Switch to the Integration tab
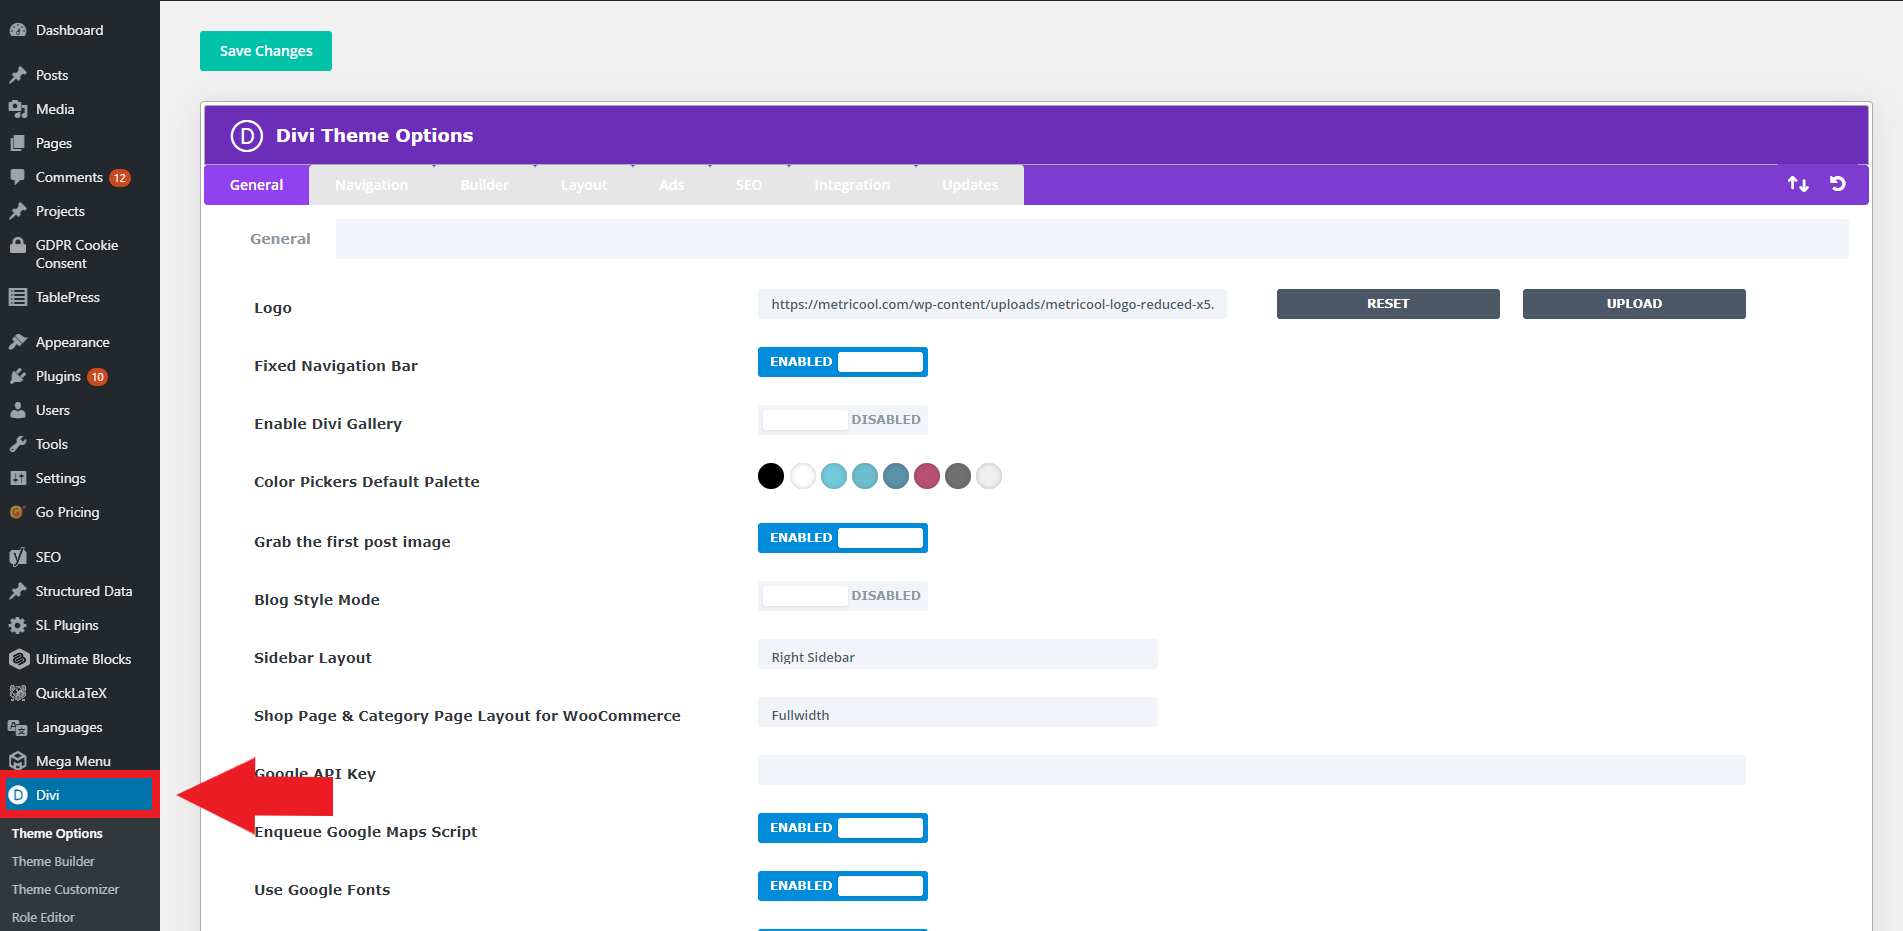1903x931 pixels. (x=852, y=185)
